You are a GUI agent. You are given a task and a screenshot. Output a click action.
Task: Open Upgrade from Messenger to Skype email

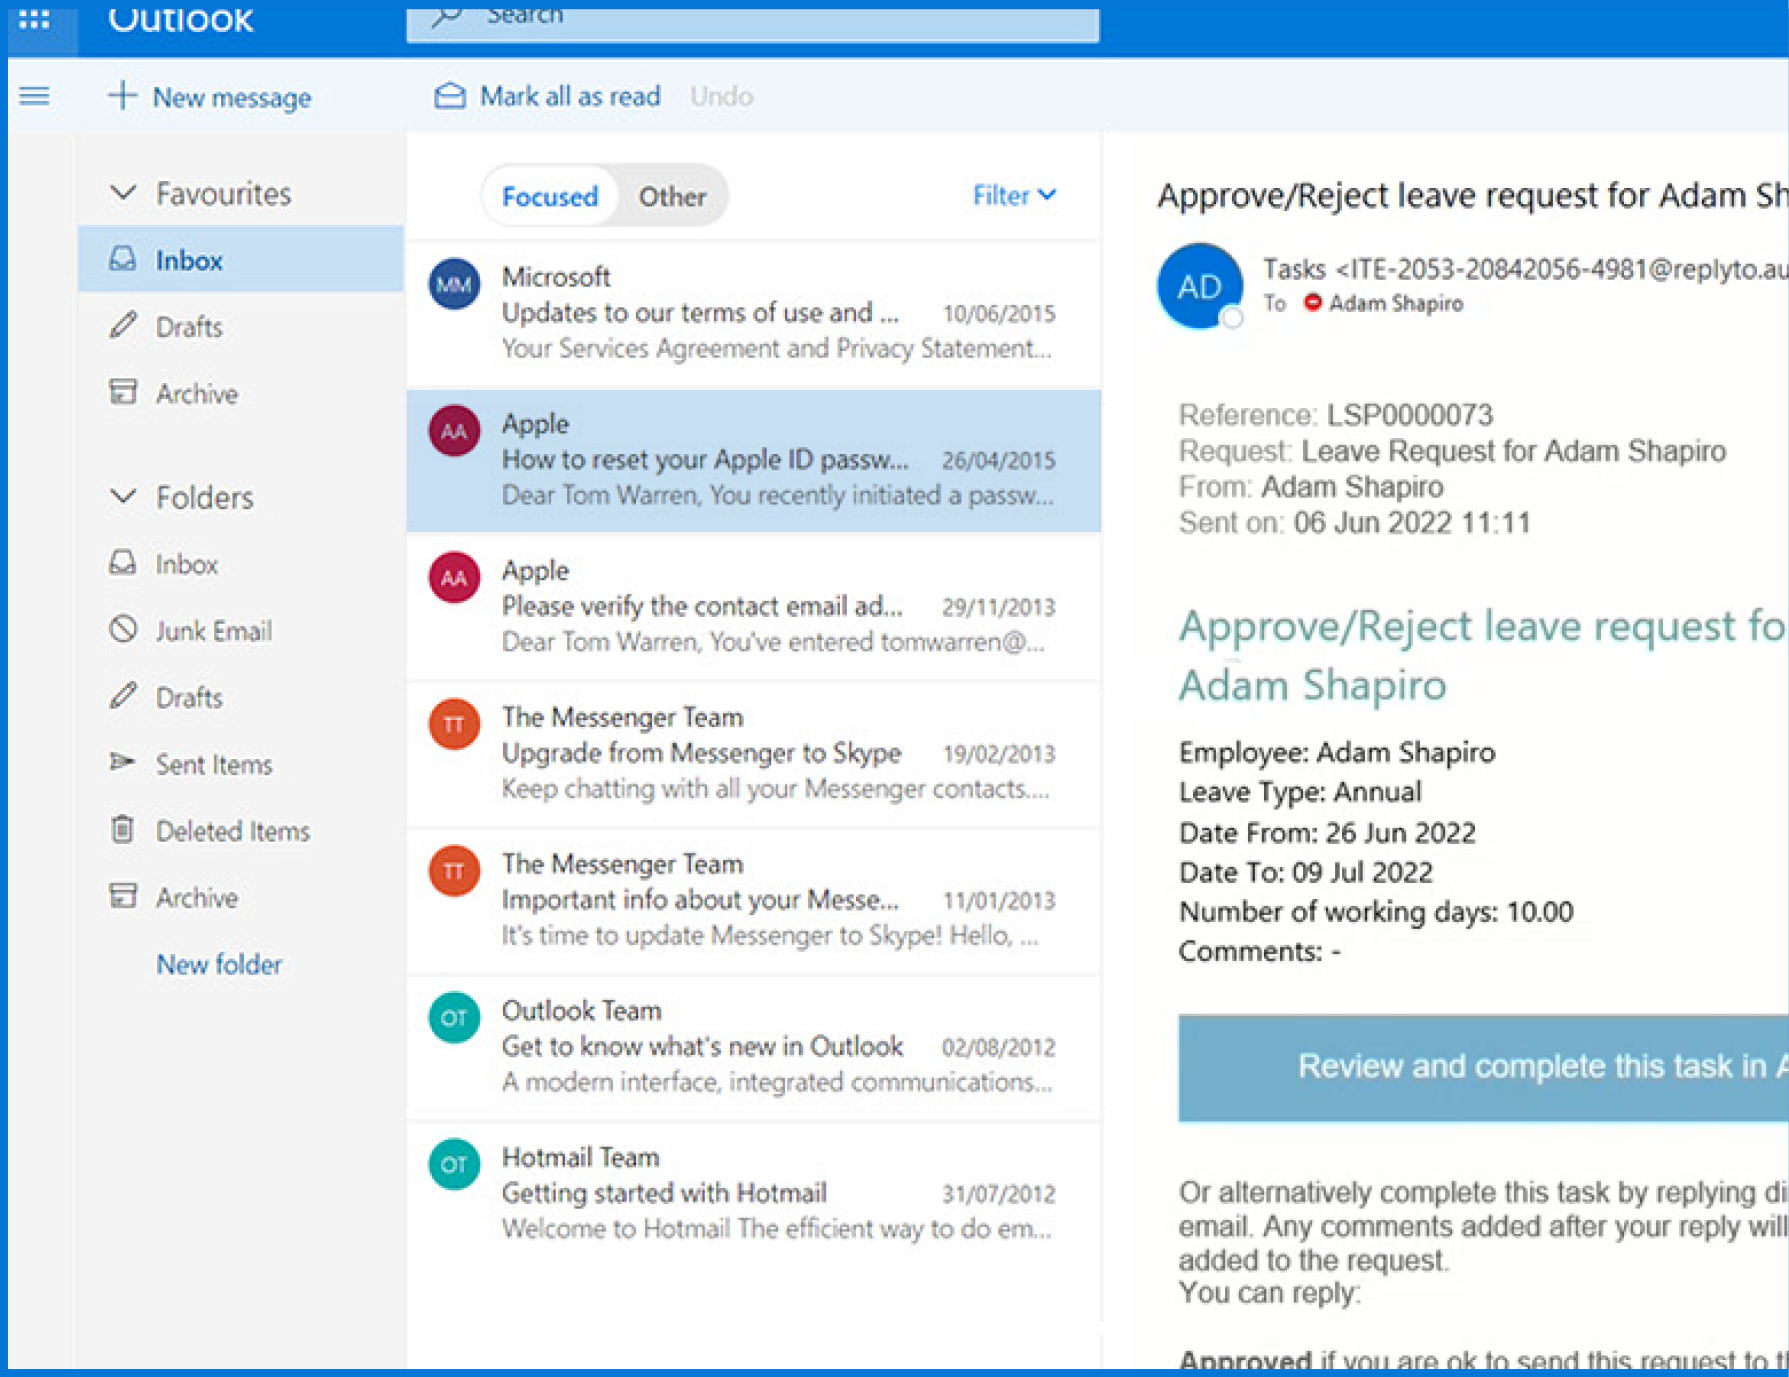click(753, 753)
